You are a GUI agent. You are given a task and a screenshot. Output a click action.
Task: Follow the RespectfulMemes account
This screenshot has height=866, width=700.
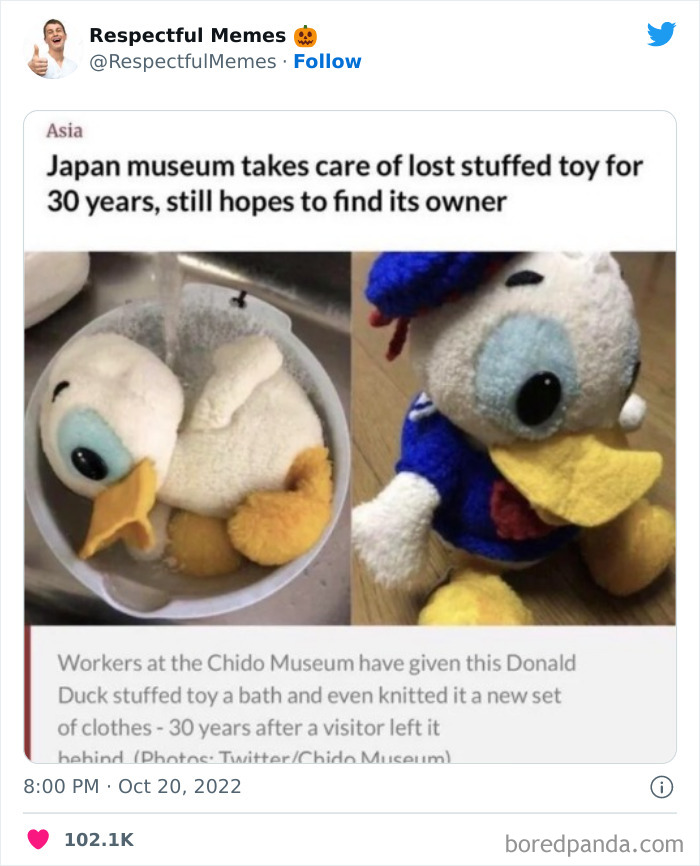[327, 61]
